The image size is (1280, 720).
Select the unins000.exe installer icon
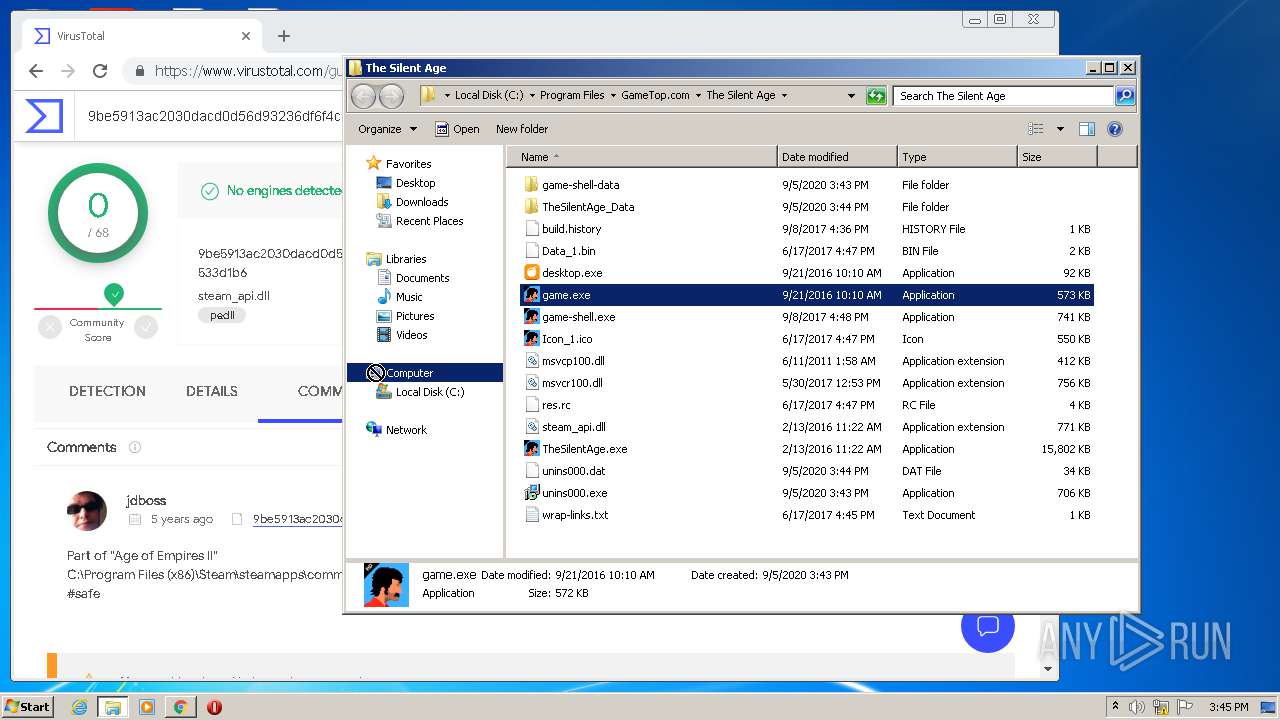click(x=532, y=493)
